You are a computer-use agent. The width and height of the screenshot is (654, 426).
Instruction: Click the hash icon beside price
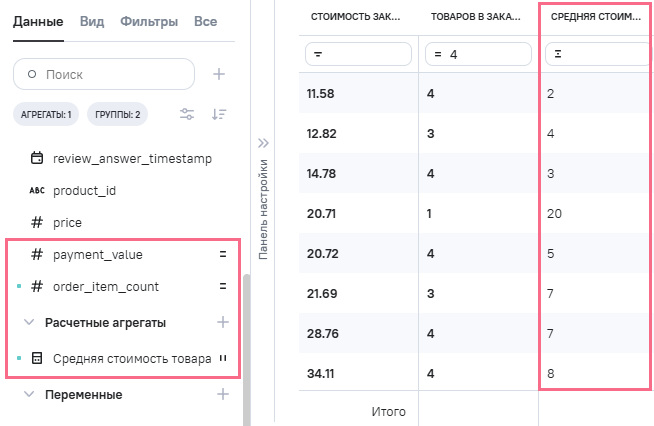pyautogui.click(x=37, y=222)
